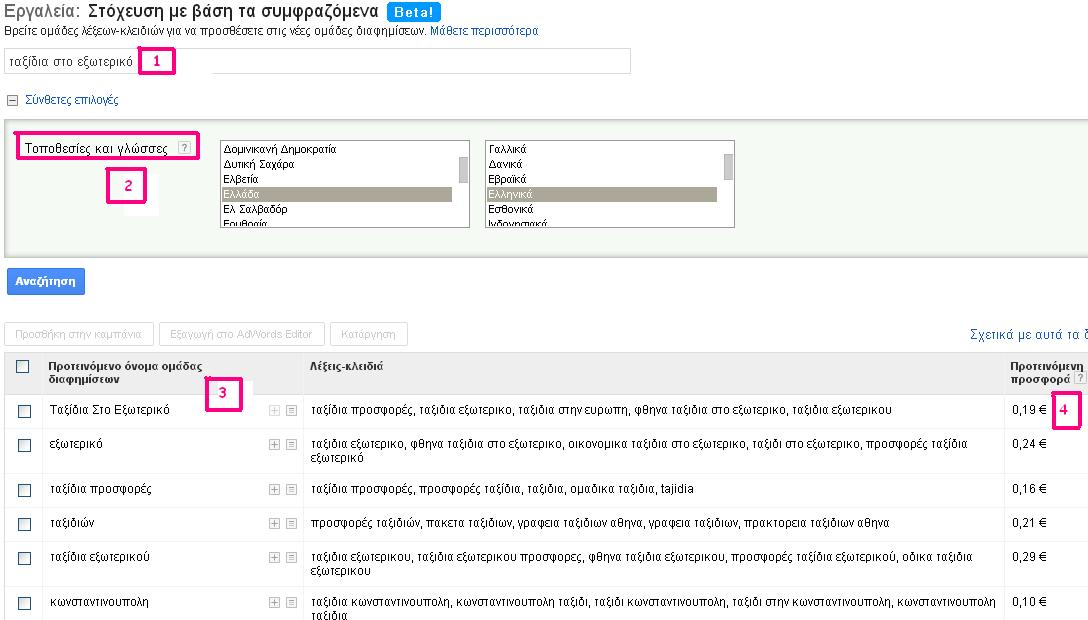Viewport: 1088px width, 620px height.
Task: Click help icon beside Προτεινόμενη προσφορά header
Action: tap(1080, 378)
